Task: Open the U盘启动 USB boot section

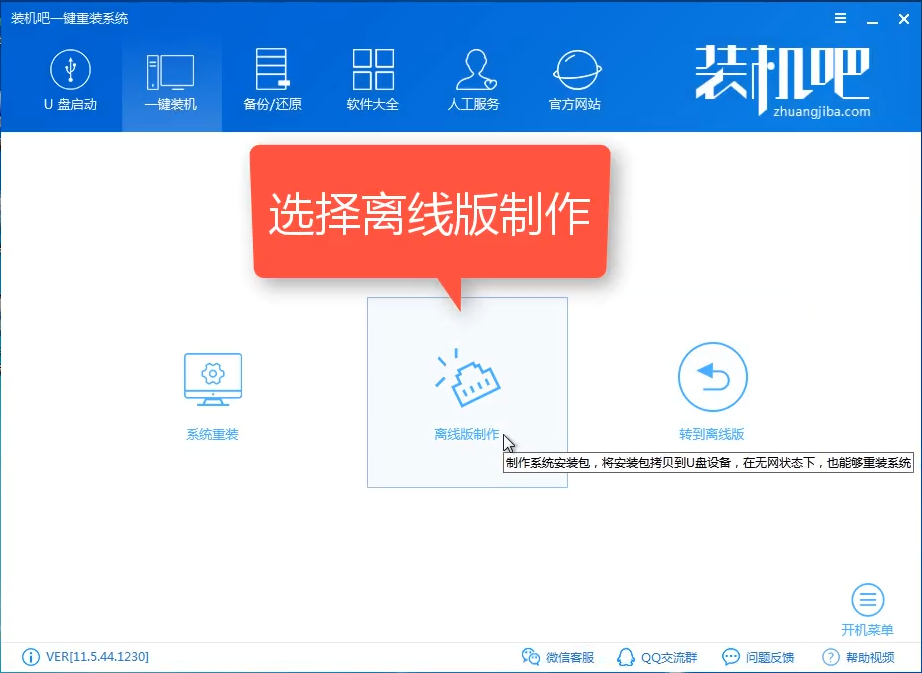Action: (x=70, y=80)
